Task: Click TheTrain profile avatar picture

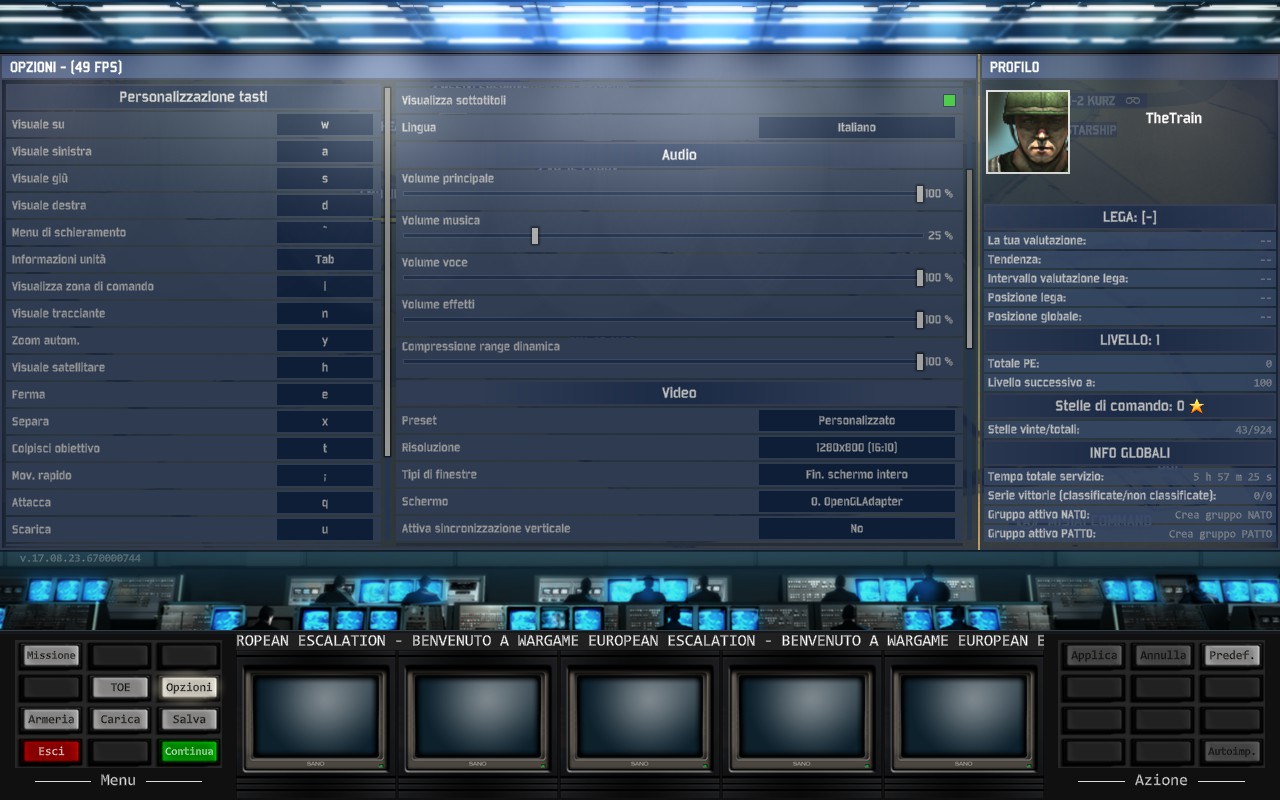Action: pyautogui.click(x=1028, y=132)
